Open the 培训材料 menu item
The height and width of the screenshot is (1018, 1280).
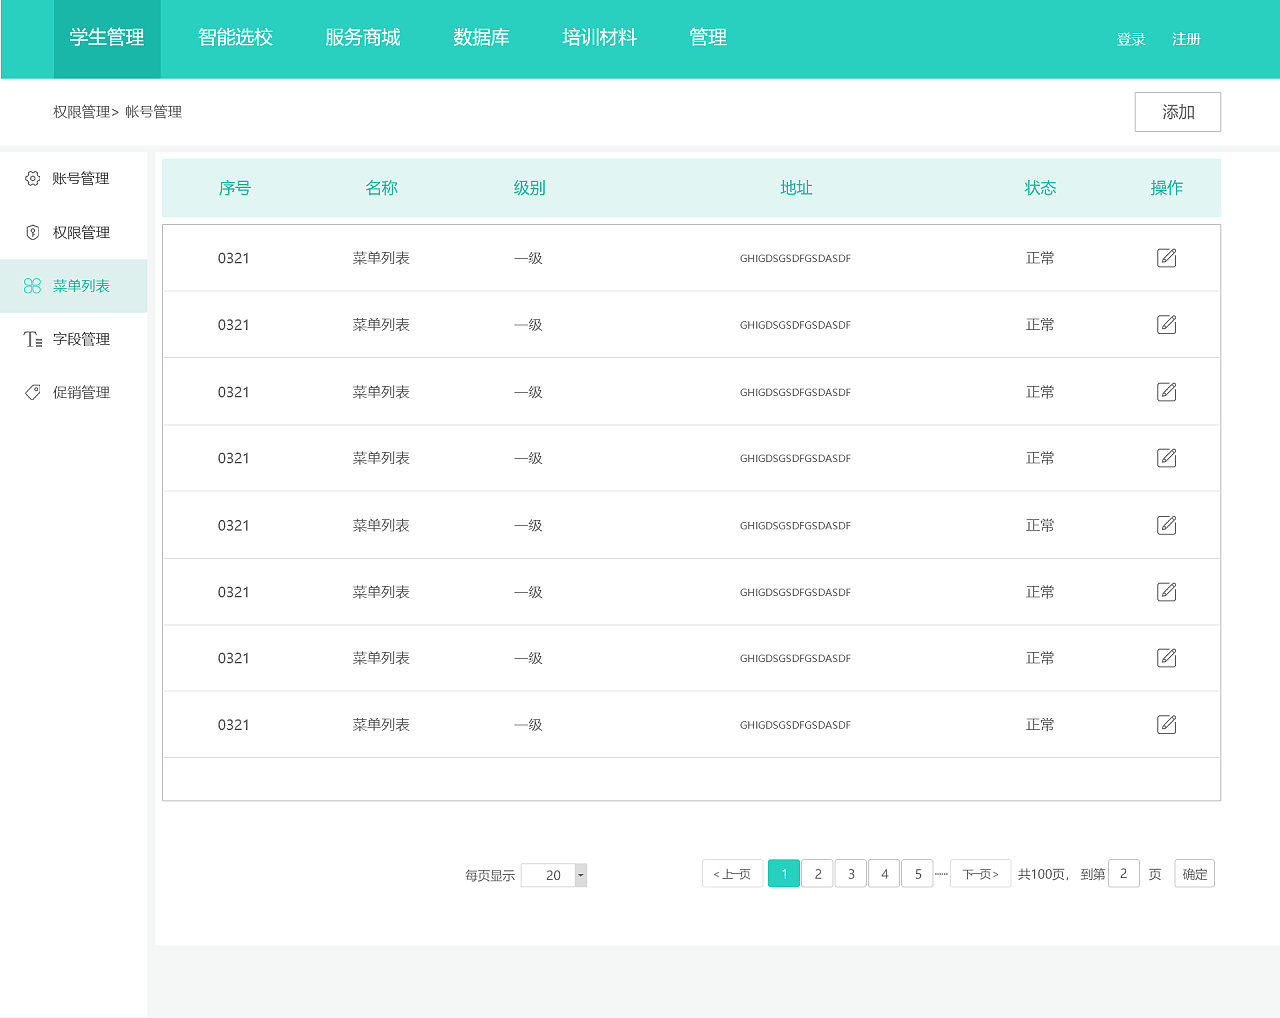(600, 37)
